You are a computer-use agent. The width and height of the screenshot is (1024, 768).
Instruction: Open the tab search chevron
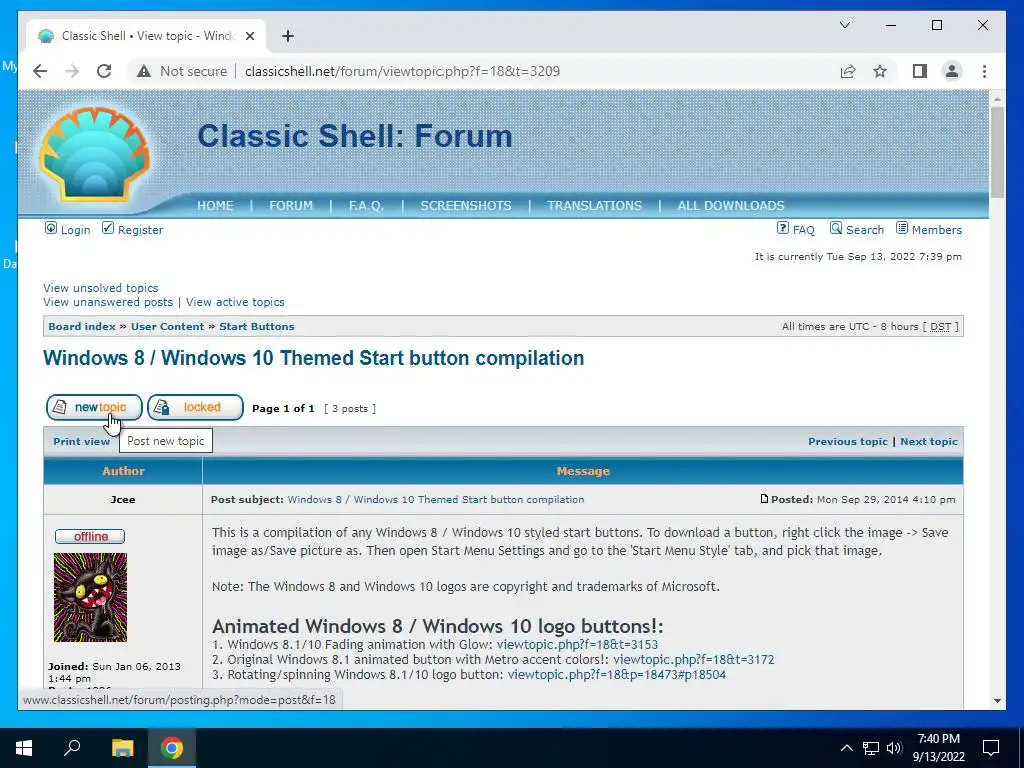[844, 25]
